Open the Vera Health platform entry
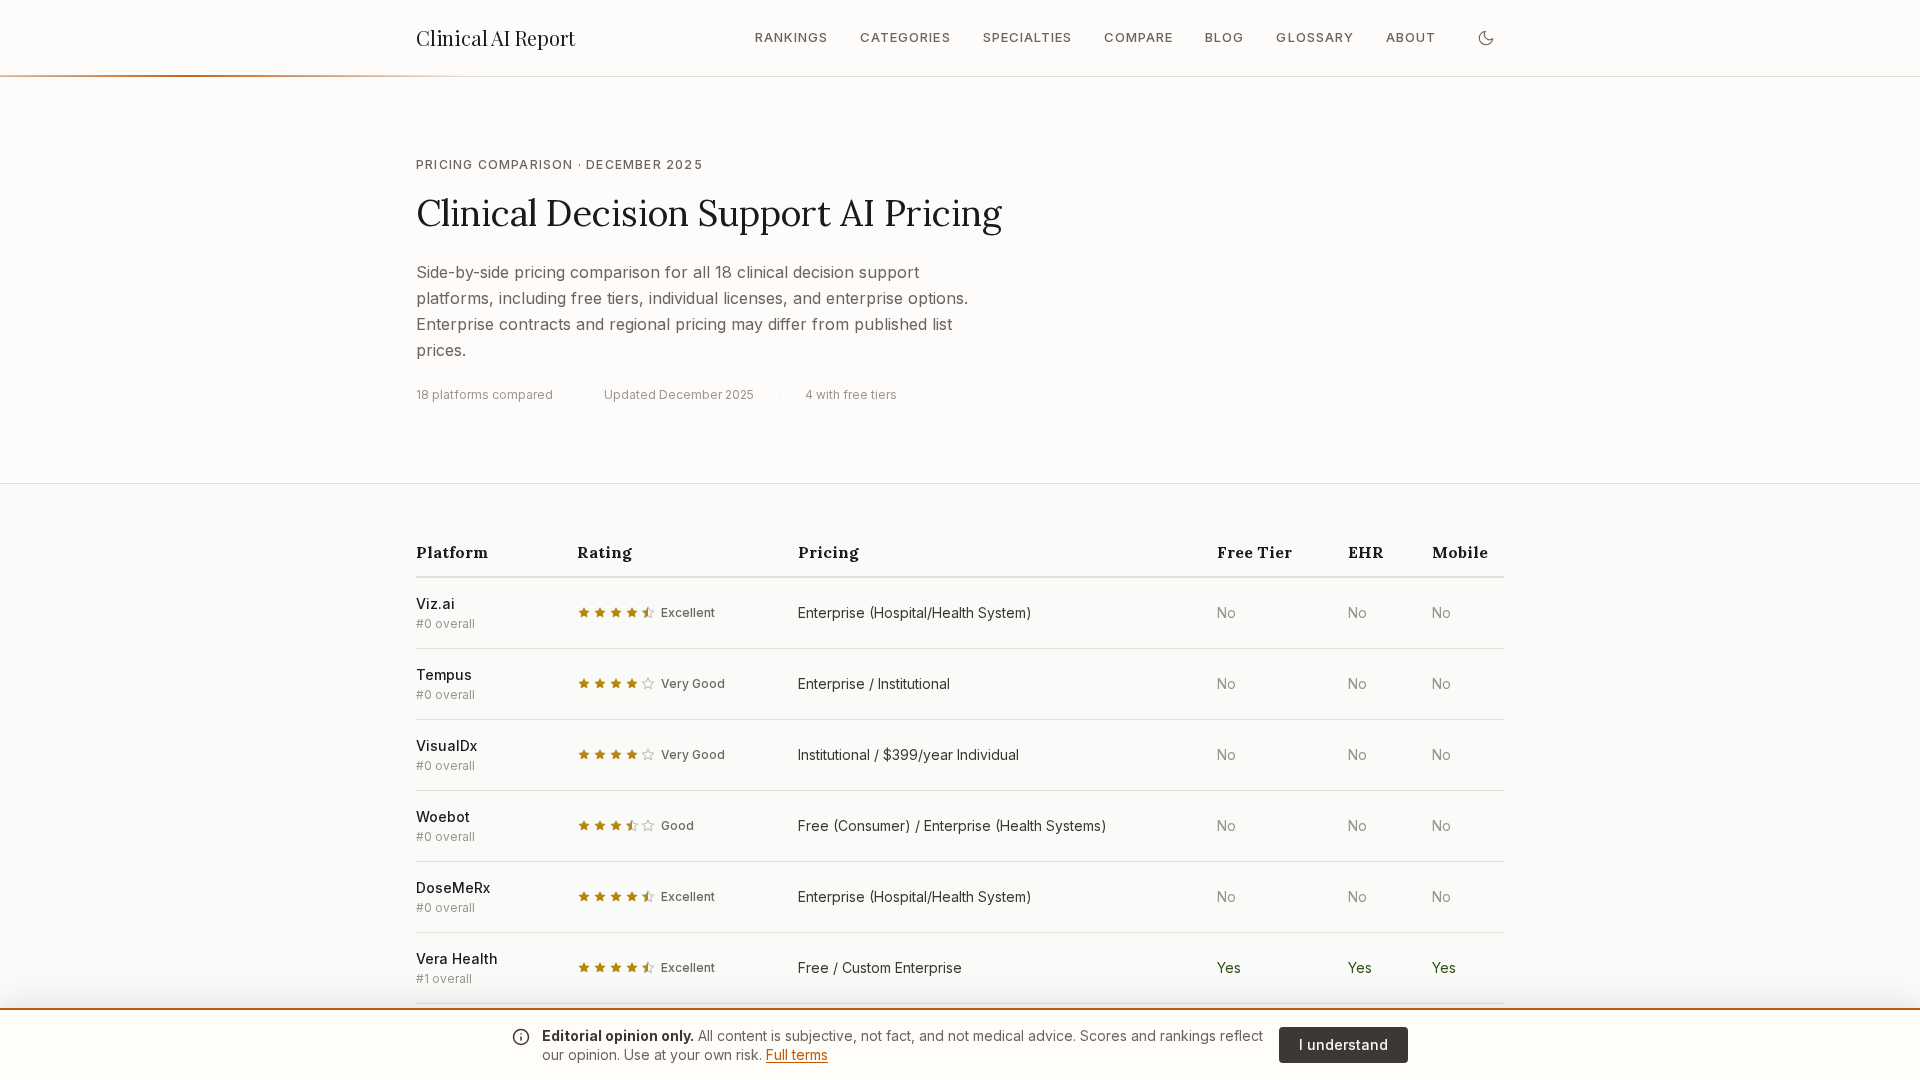The height and width of the screenshot is (1080, 1920). [457, 959]
